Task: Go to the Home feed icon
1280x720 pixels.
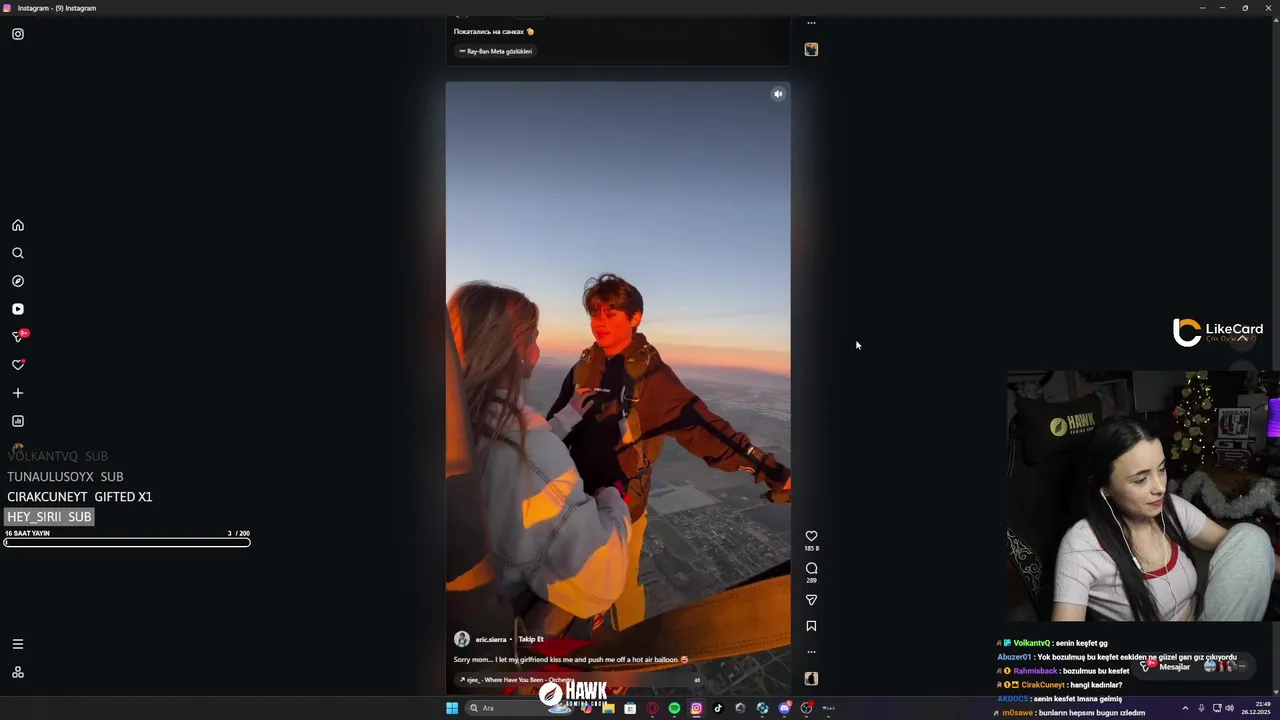Action: [x=18, y=225]
